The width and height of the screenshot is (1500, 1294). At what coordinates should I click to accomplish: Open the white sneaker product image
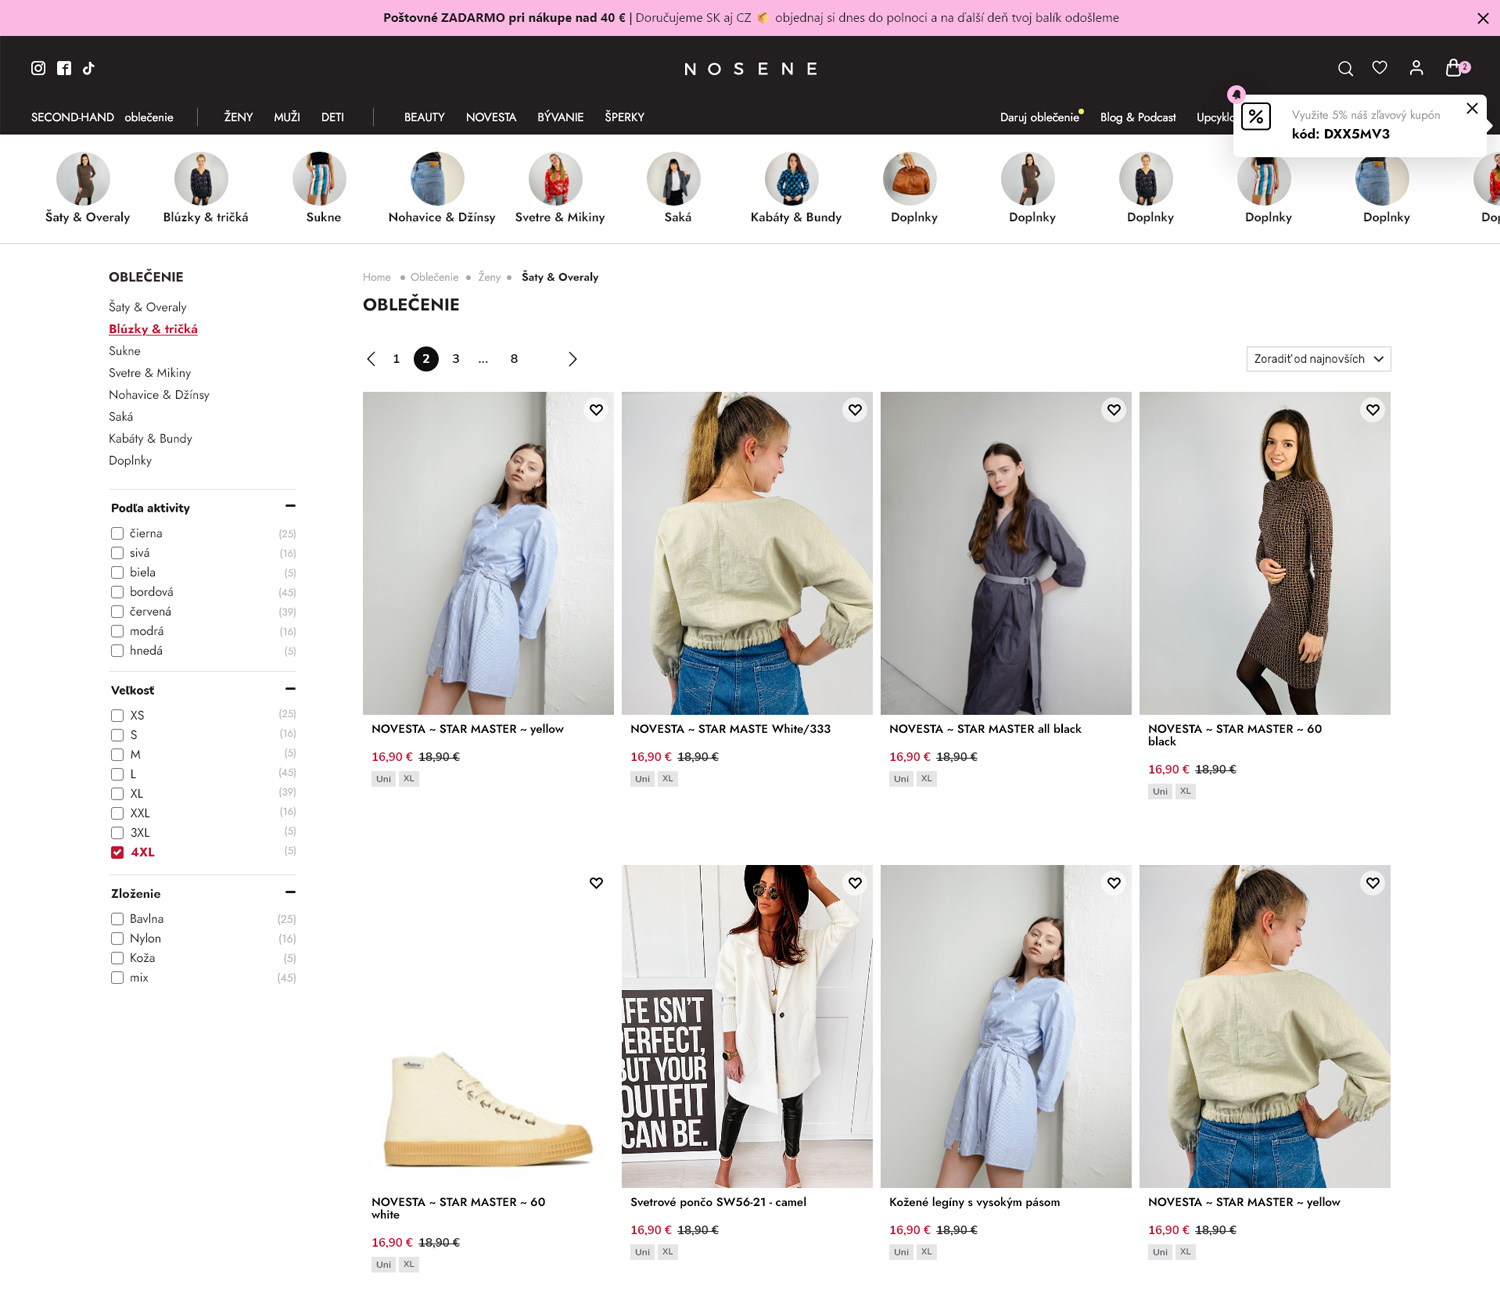point(488,1026)
